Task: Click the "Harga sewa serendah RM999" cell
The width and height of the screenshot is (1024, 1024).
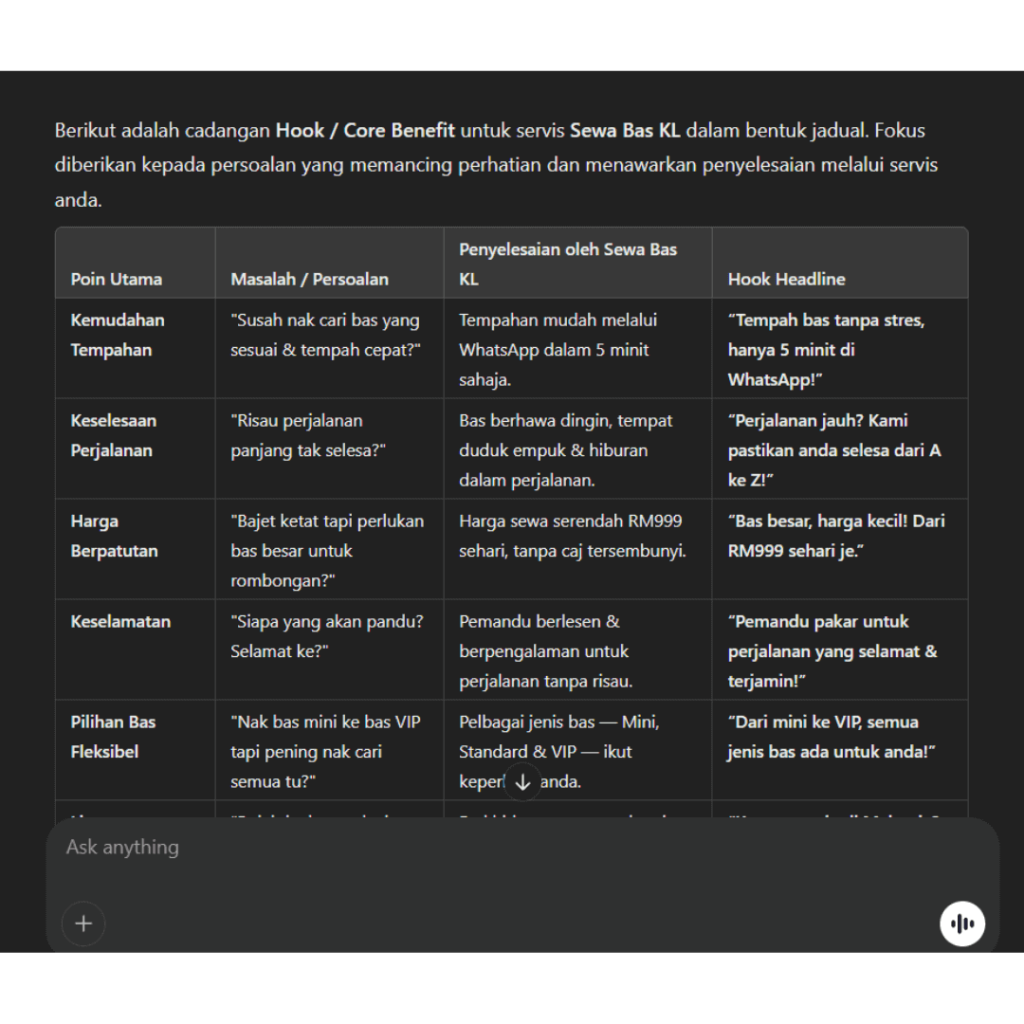Action: coord(572,536)
